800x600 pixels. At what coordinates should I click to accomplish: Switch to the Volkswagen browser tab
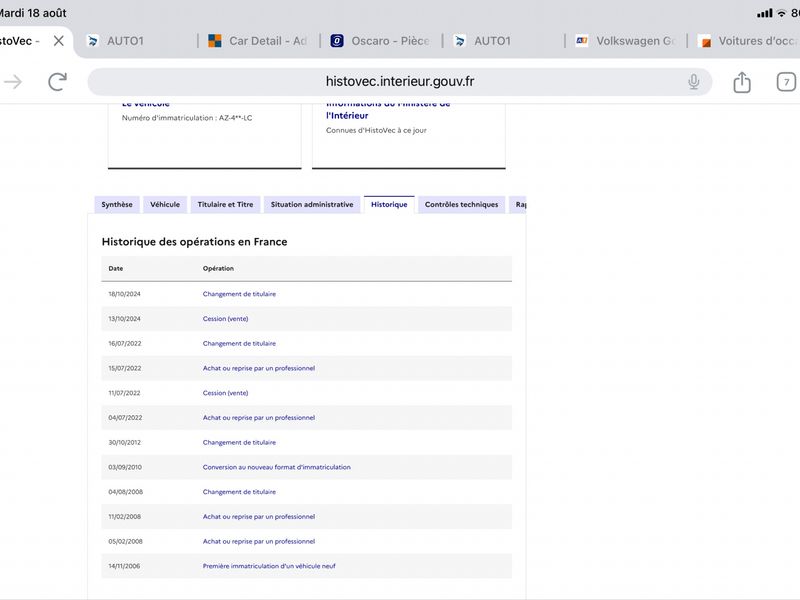626,41
